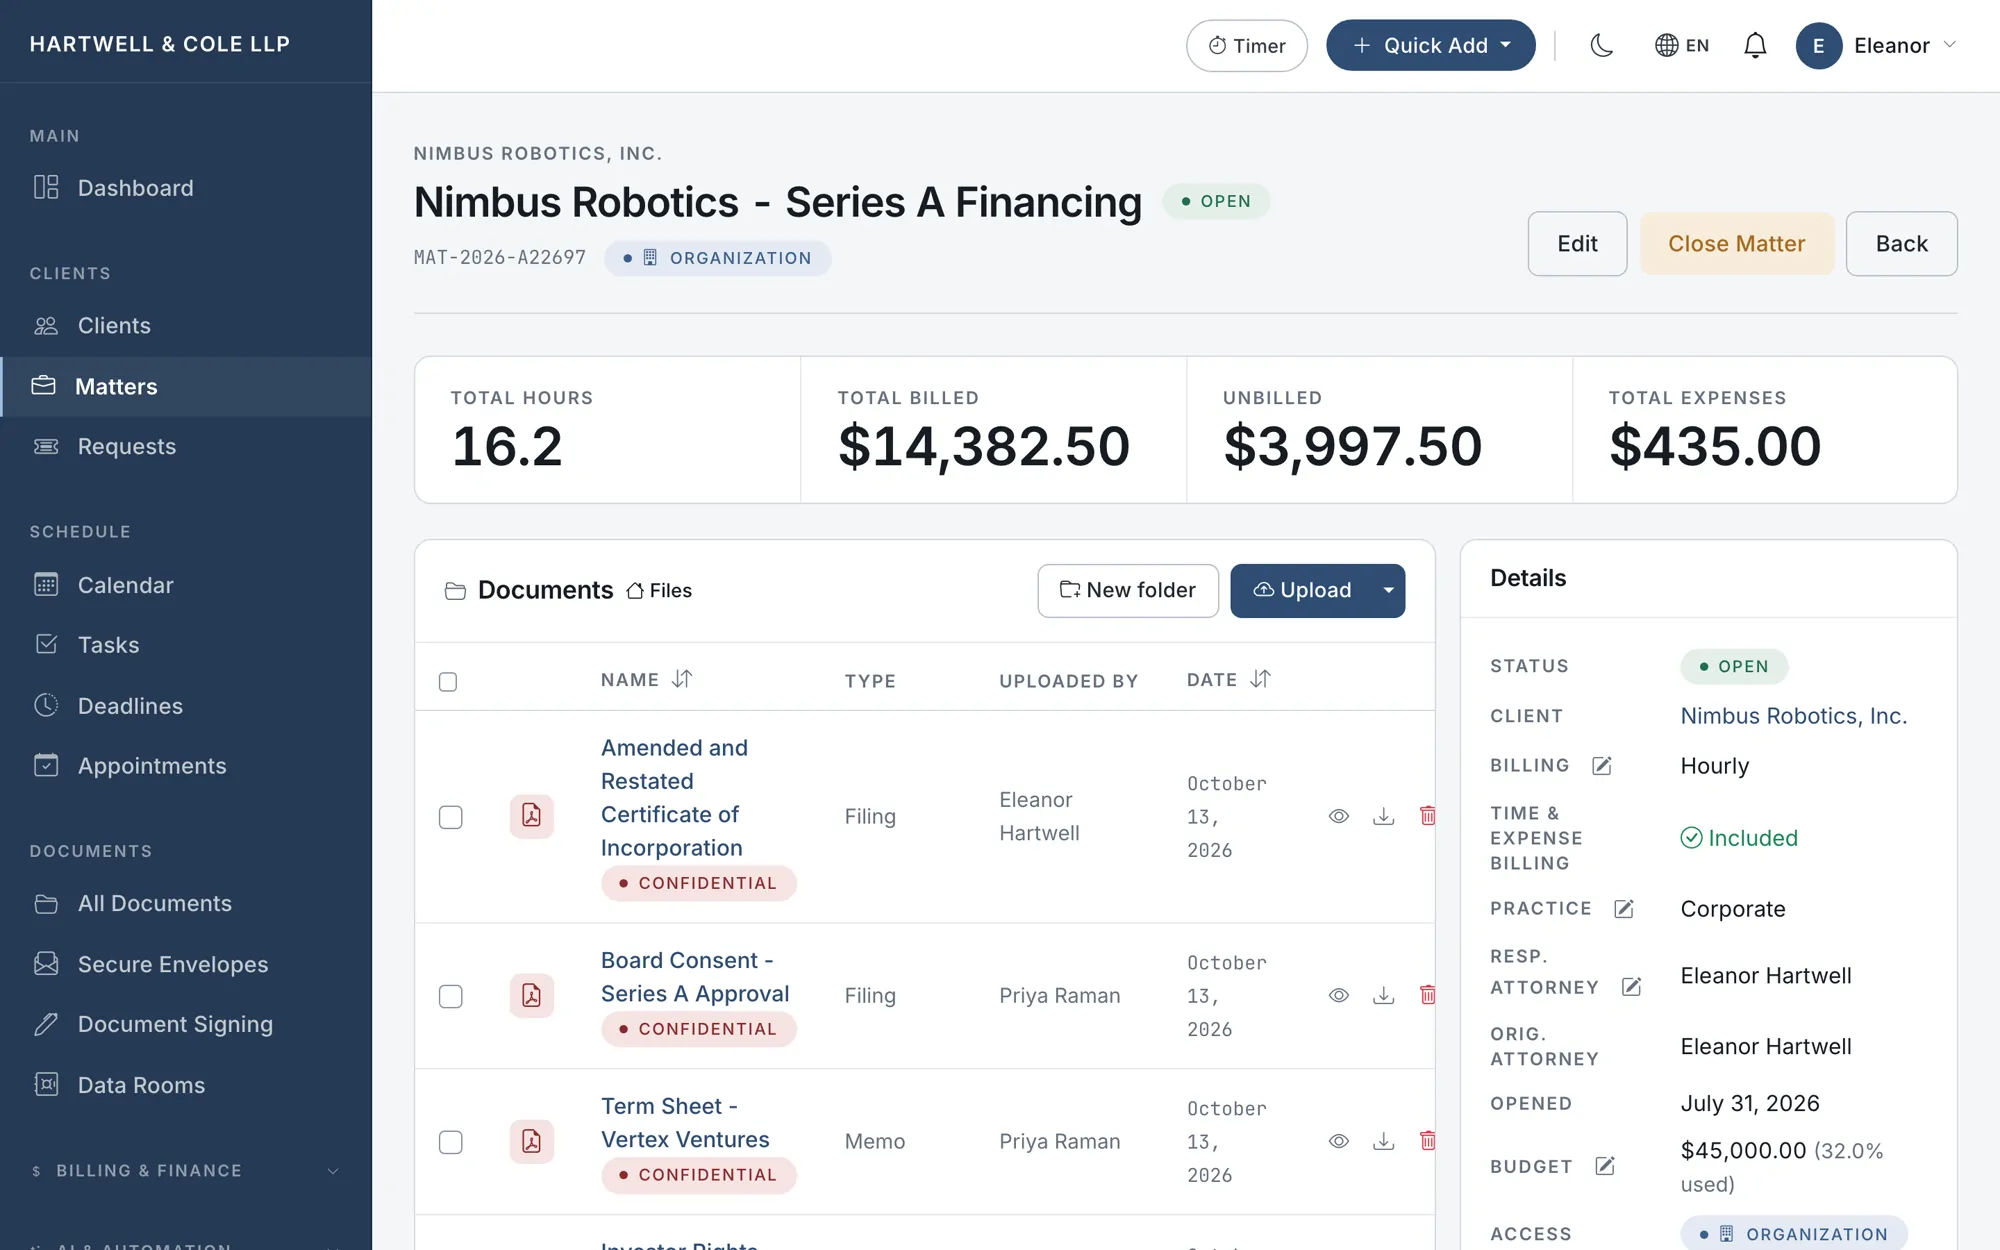Open Nimbus Robotics, Inc. client link
Image resolution: width=2000 pixels, height=1250 pixels.
click(x=1793, y=716)
